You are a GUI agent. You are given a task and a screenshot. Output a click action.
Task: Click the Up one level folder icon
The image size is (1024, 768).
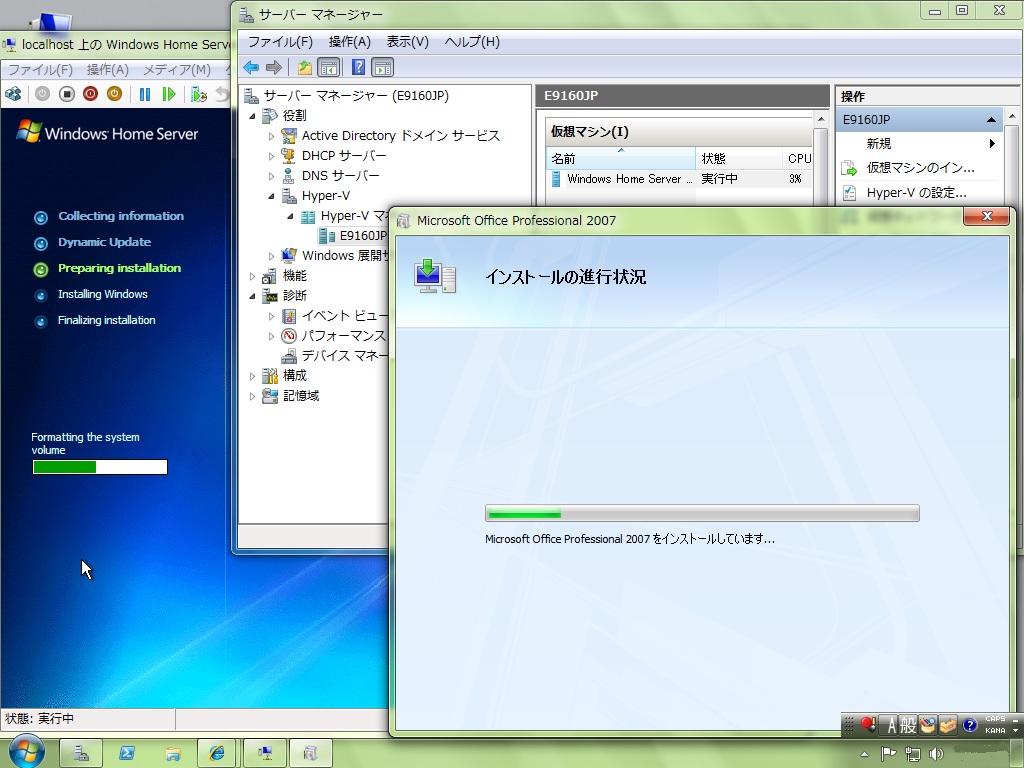pyautogui.click(x=304, y=67)
